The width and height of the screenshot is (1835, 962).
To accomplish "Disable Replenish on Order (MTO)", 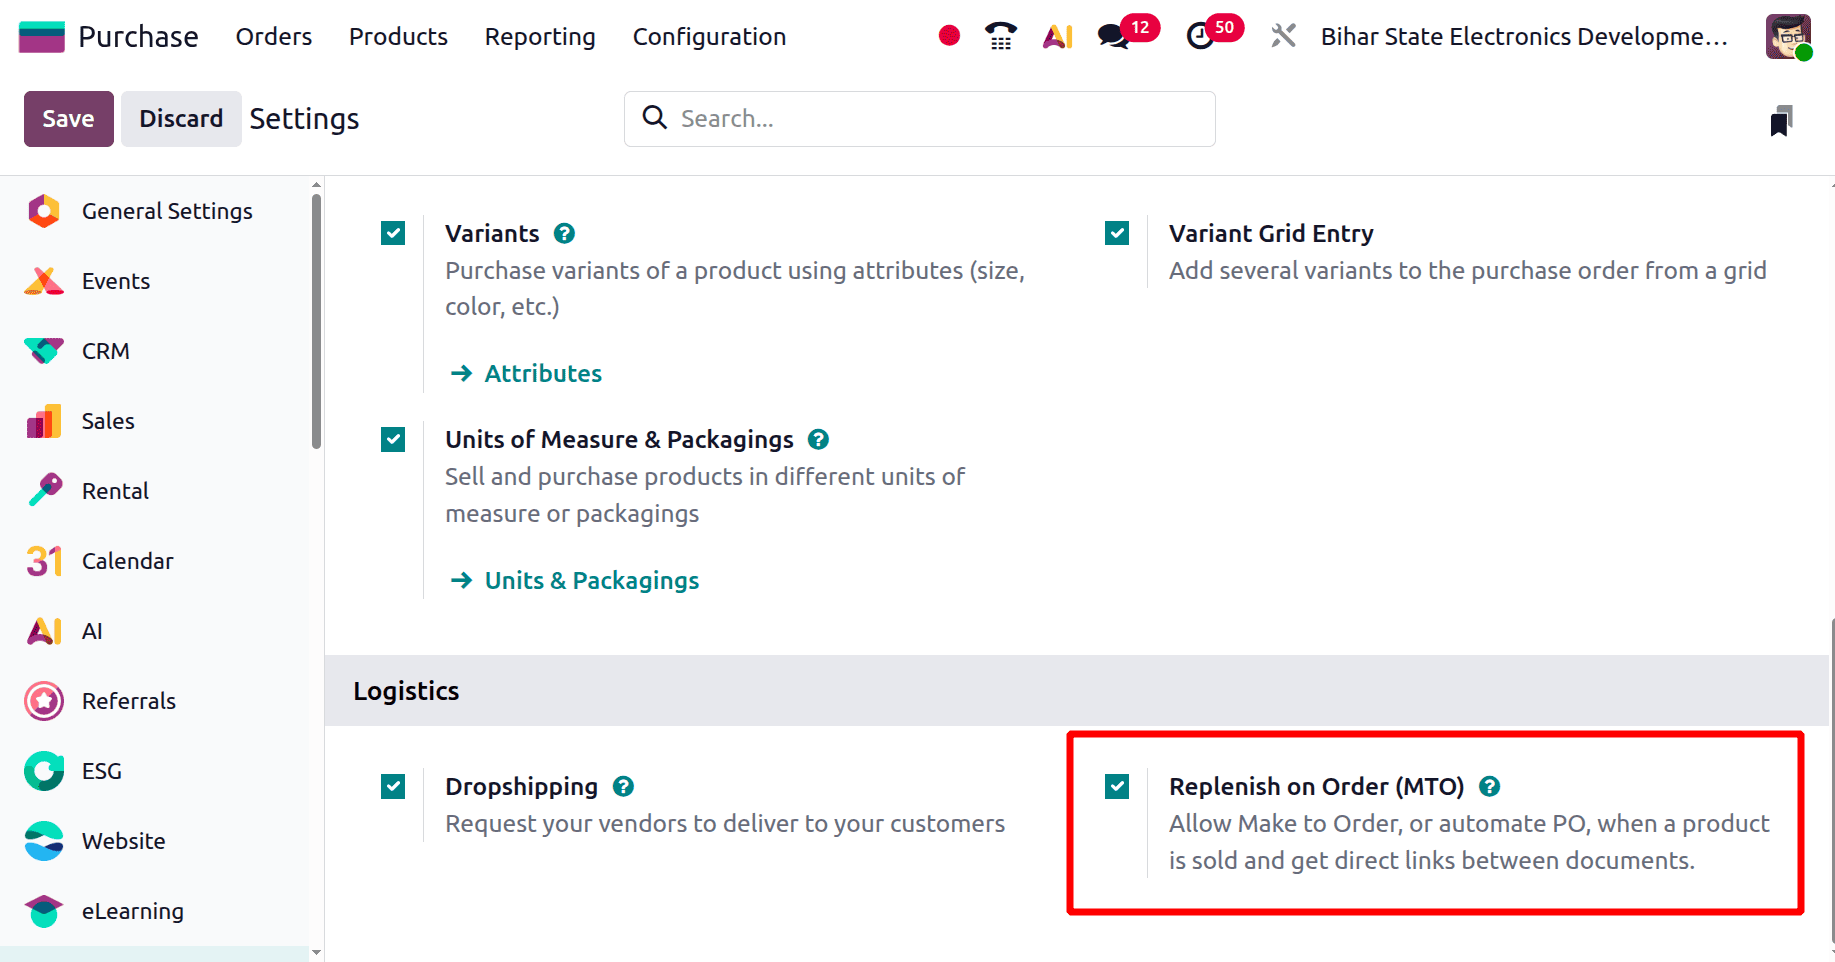I will [1117, 786].
